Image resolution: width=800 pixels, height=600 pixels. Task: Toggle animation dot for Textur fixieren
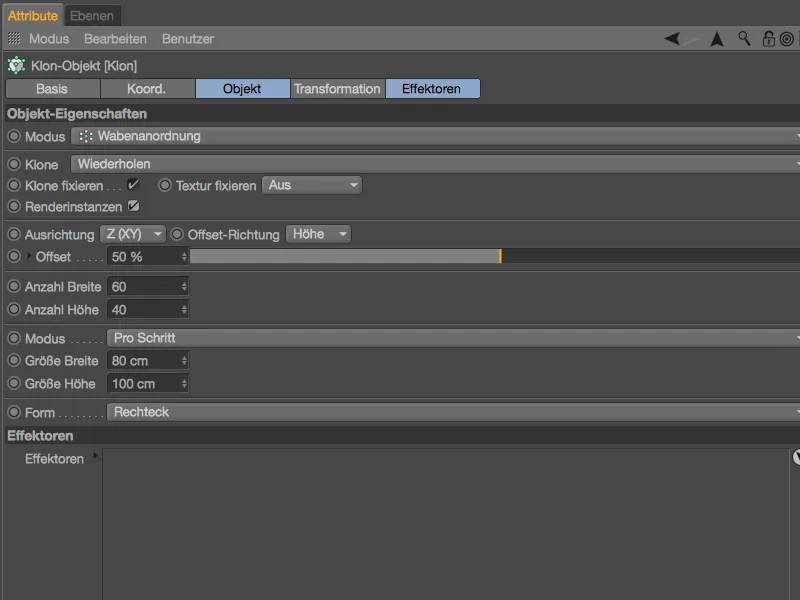(165, 185)
